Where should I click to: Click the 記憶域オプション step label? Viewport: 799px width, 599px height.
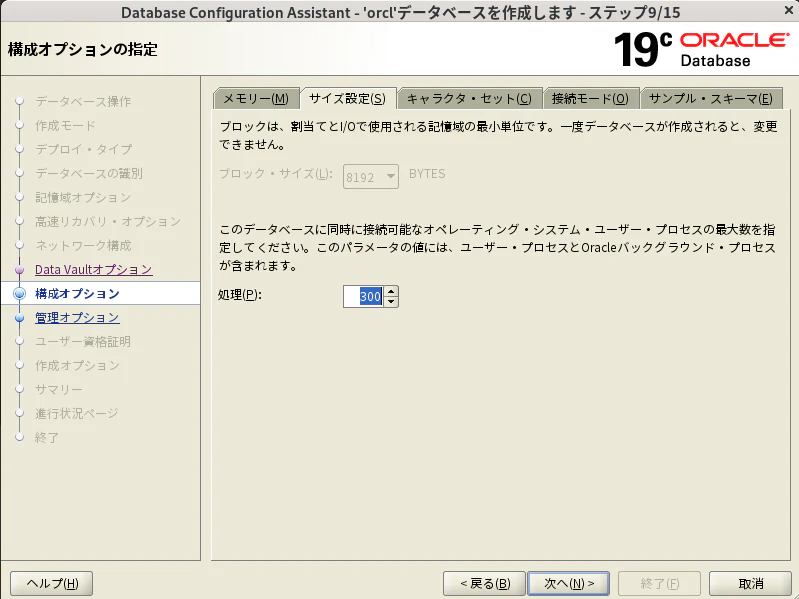(x=83, y=197)
